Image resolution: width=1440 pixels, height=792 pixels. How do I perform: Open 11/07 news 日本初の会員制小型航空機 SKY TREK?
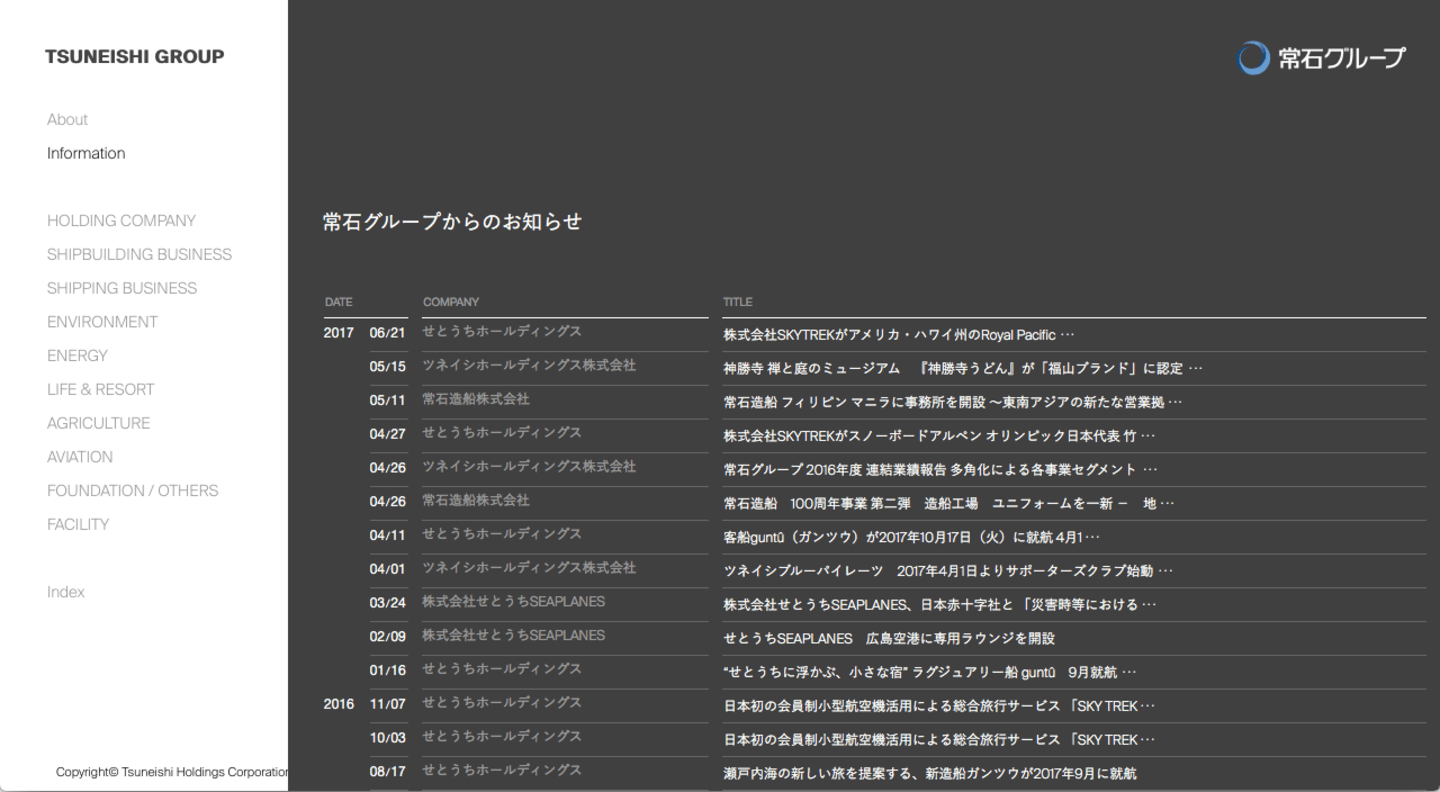[x=939, y=706]
